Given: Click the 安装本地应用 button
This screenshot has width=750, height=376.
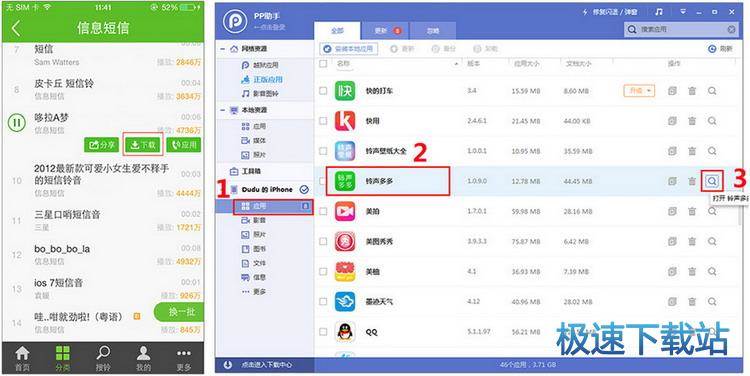Looking at the screenshot, I should tap(349, 49).
